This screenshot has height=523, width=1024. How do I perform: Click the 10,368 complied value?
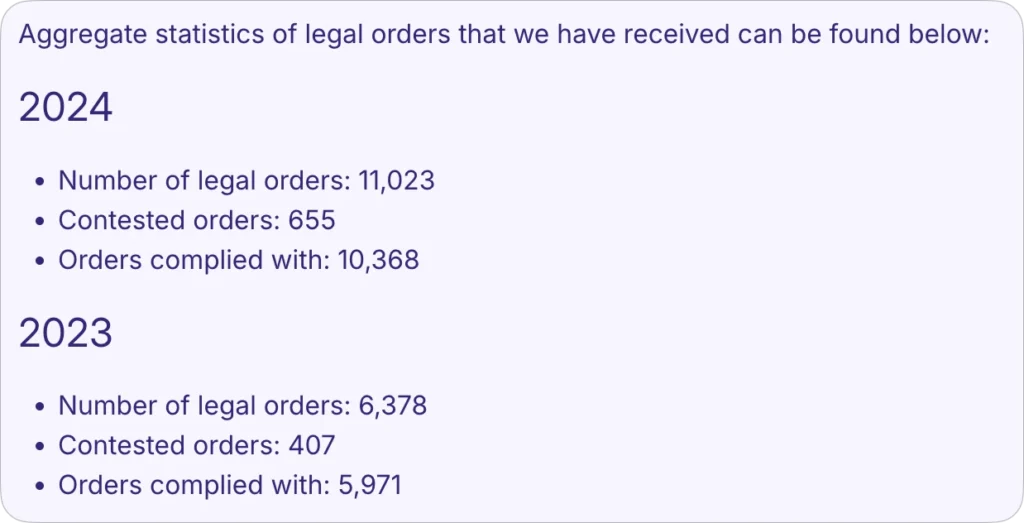[x=378, y=260]
